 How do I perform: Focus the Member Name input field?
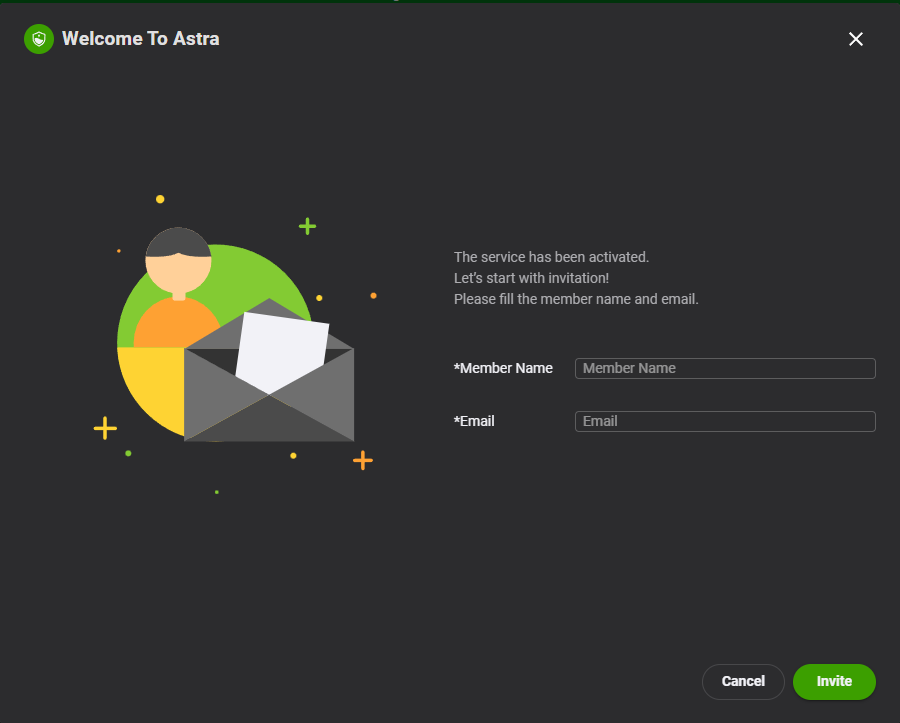pyautogui.click(x=725, y=368)
